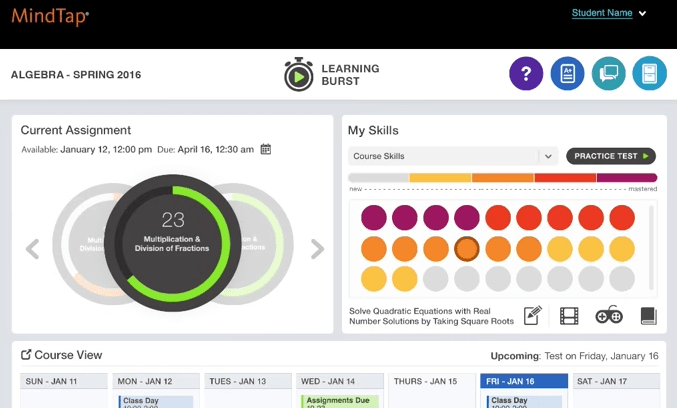Open the A+ grades document icon
Image resolution: width=677 pixels, height=408 pixels.
click(567, 74)
